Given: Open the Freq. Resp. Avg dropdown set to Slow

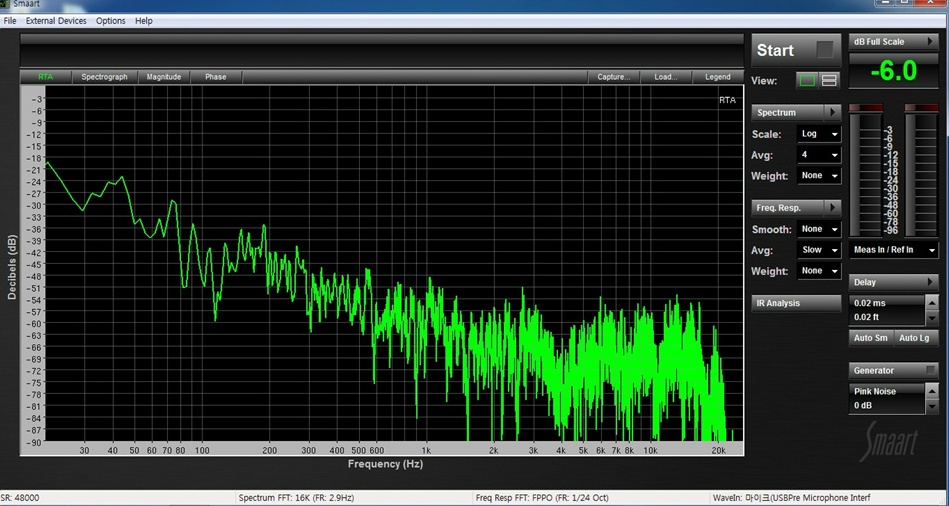Looking at the screenshot, I should pos(819,250).
